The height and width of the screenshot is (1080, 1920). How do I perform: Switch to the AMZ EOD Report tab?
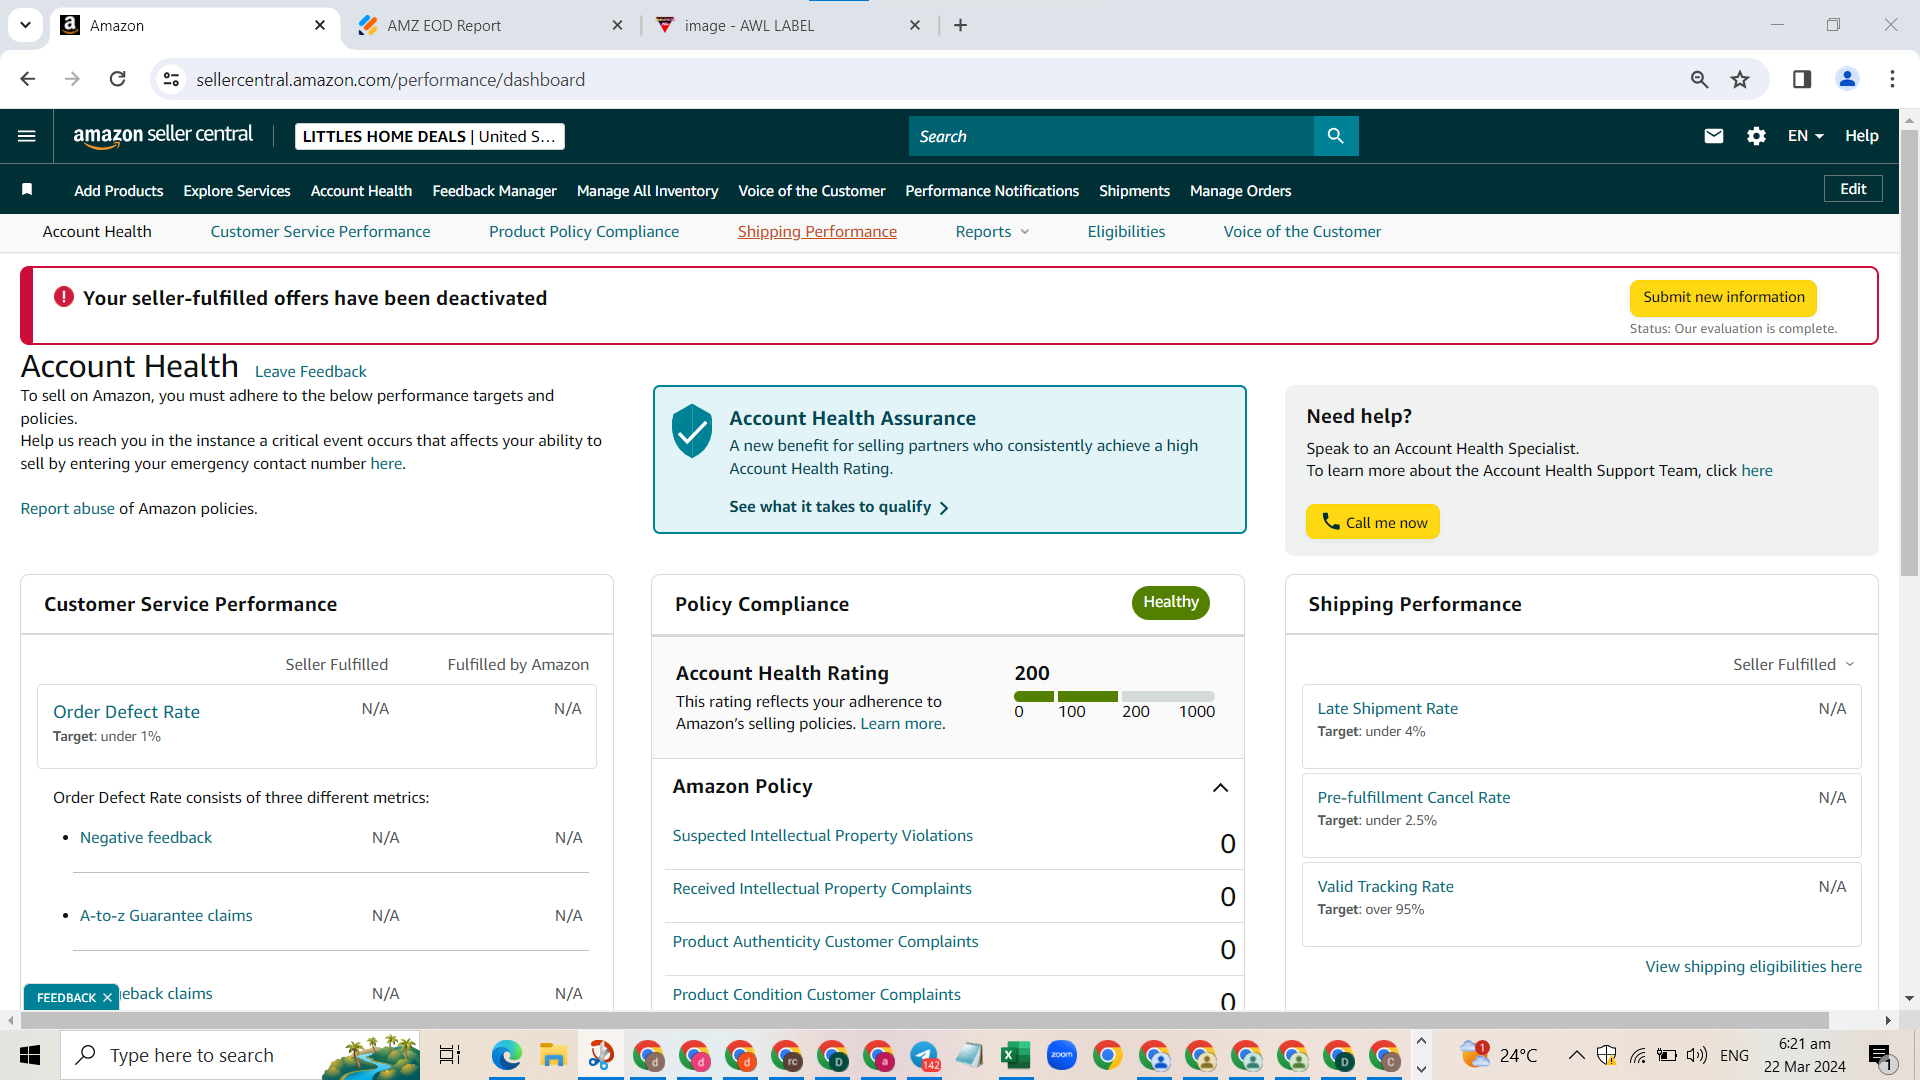[492, 25]
